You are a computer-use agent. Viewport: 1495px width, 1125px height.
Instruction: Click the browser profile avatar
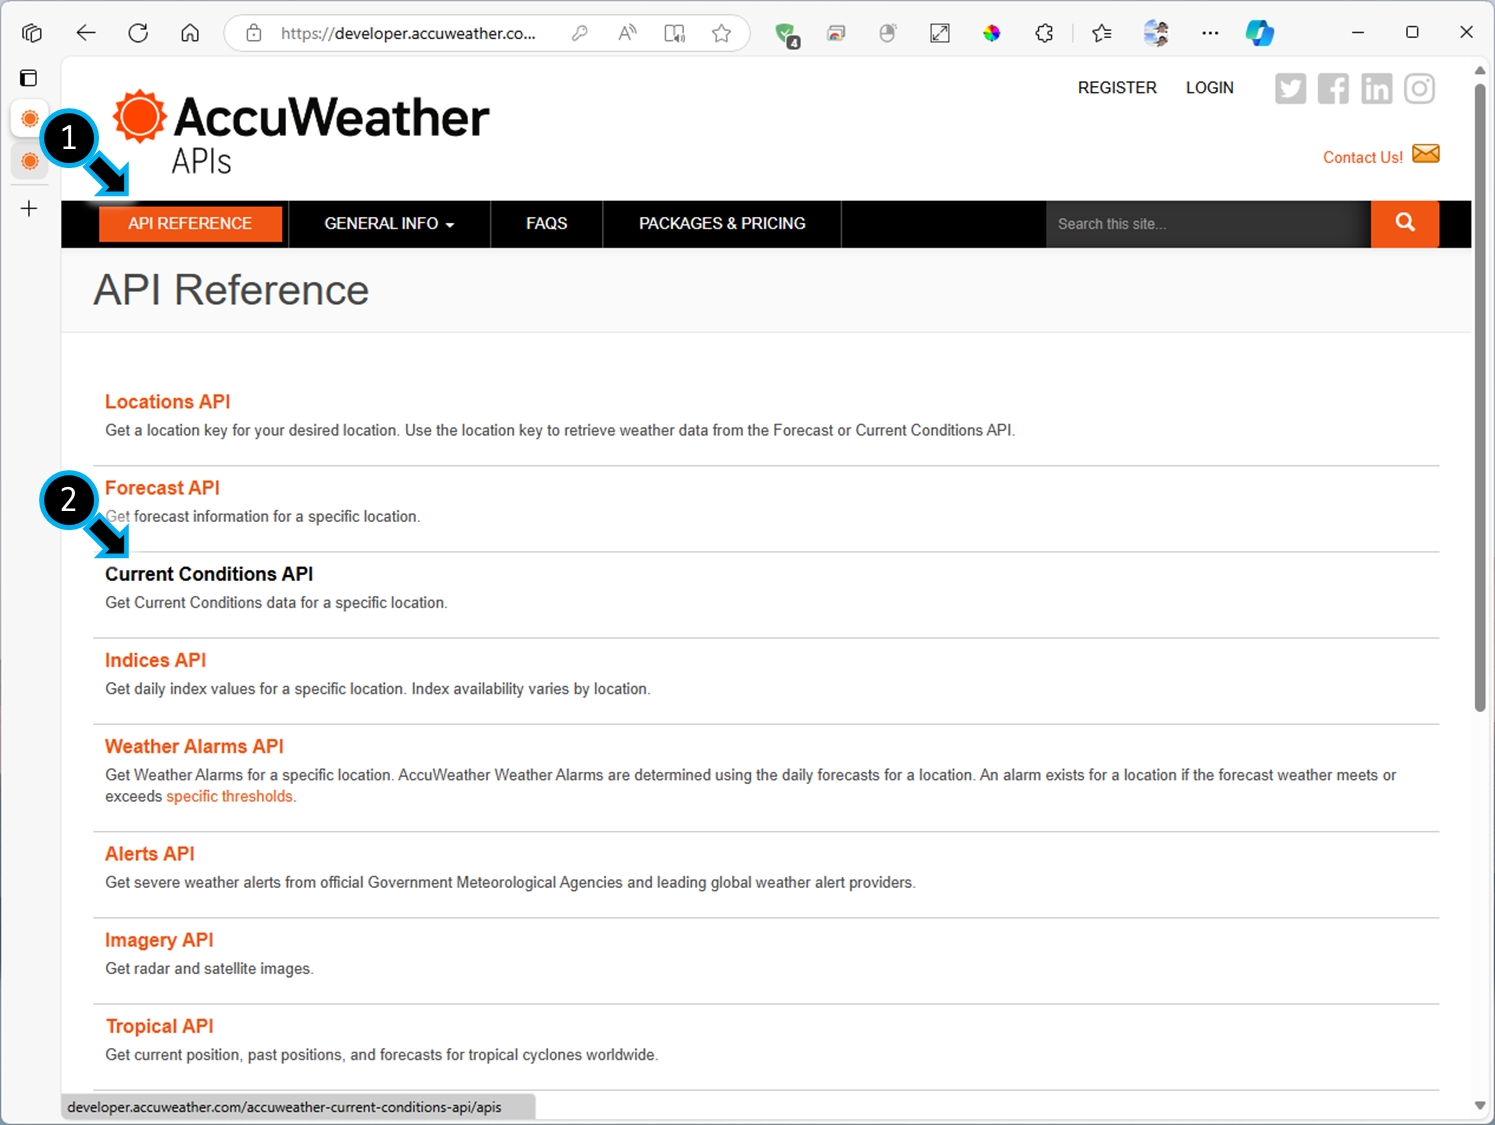pyautogui.click(x=1156, y=33)
